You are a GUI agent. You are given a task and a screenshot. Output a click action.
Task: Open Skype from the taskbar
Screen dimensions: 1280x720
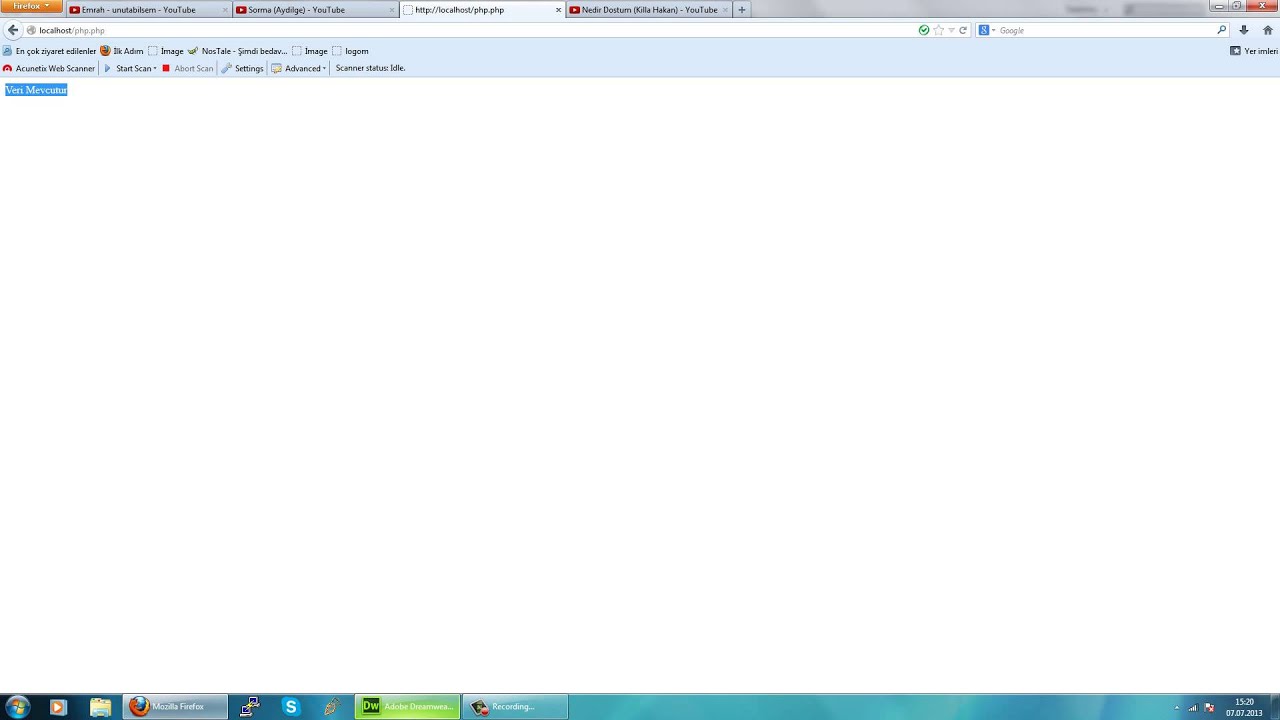[291, 707]
